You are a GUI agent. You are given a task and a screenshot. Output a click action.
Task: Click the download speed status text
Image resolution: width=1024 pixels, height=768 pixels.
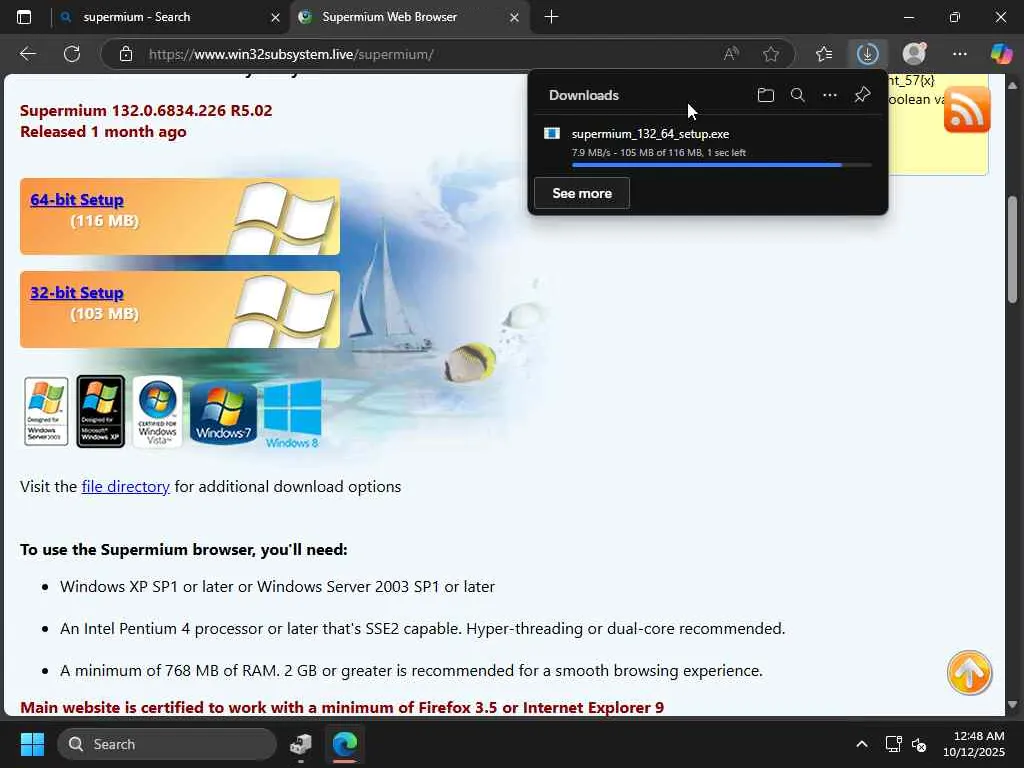click(x=658, y=153)
